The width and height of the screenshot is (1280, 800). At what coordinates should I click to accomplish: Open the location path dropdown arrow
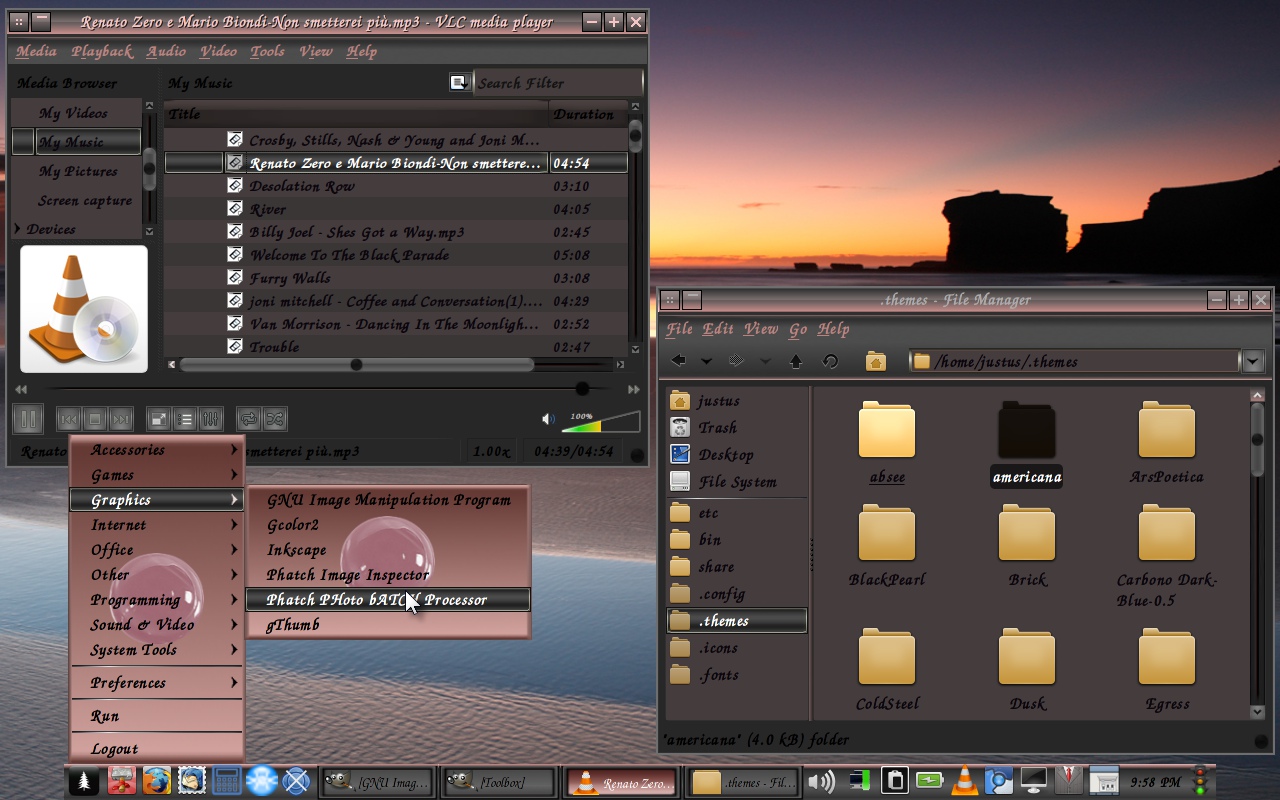1253,361
